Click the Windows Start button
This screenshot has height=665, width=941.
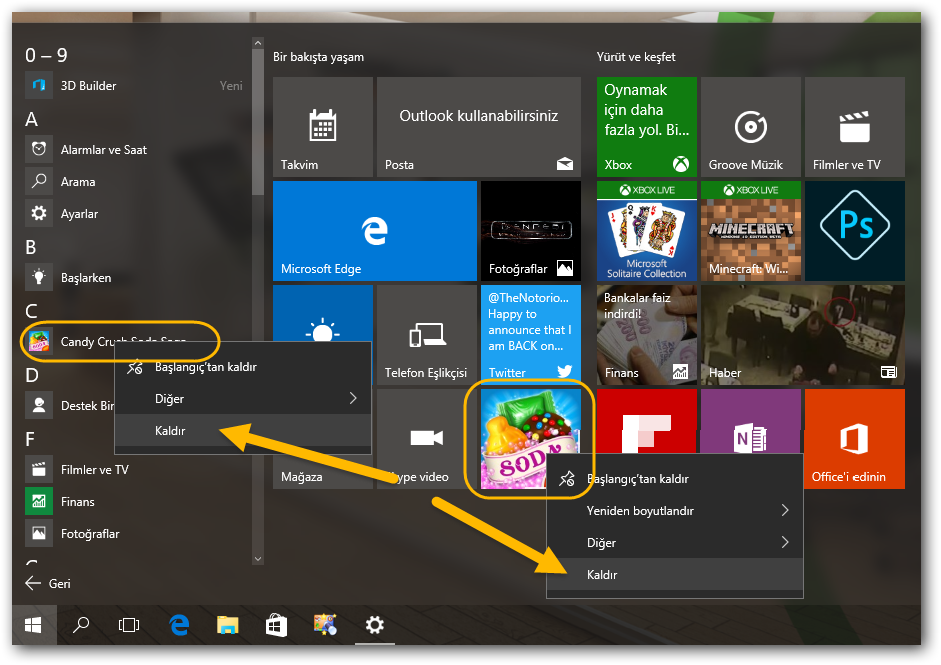pos(34,625)
